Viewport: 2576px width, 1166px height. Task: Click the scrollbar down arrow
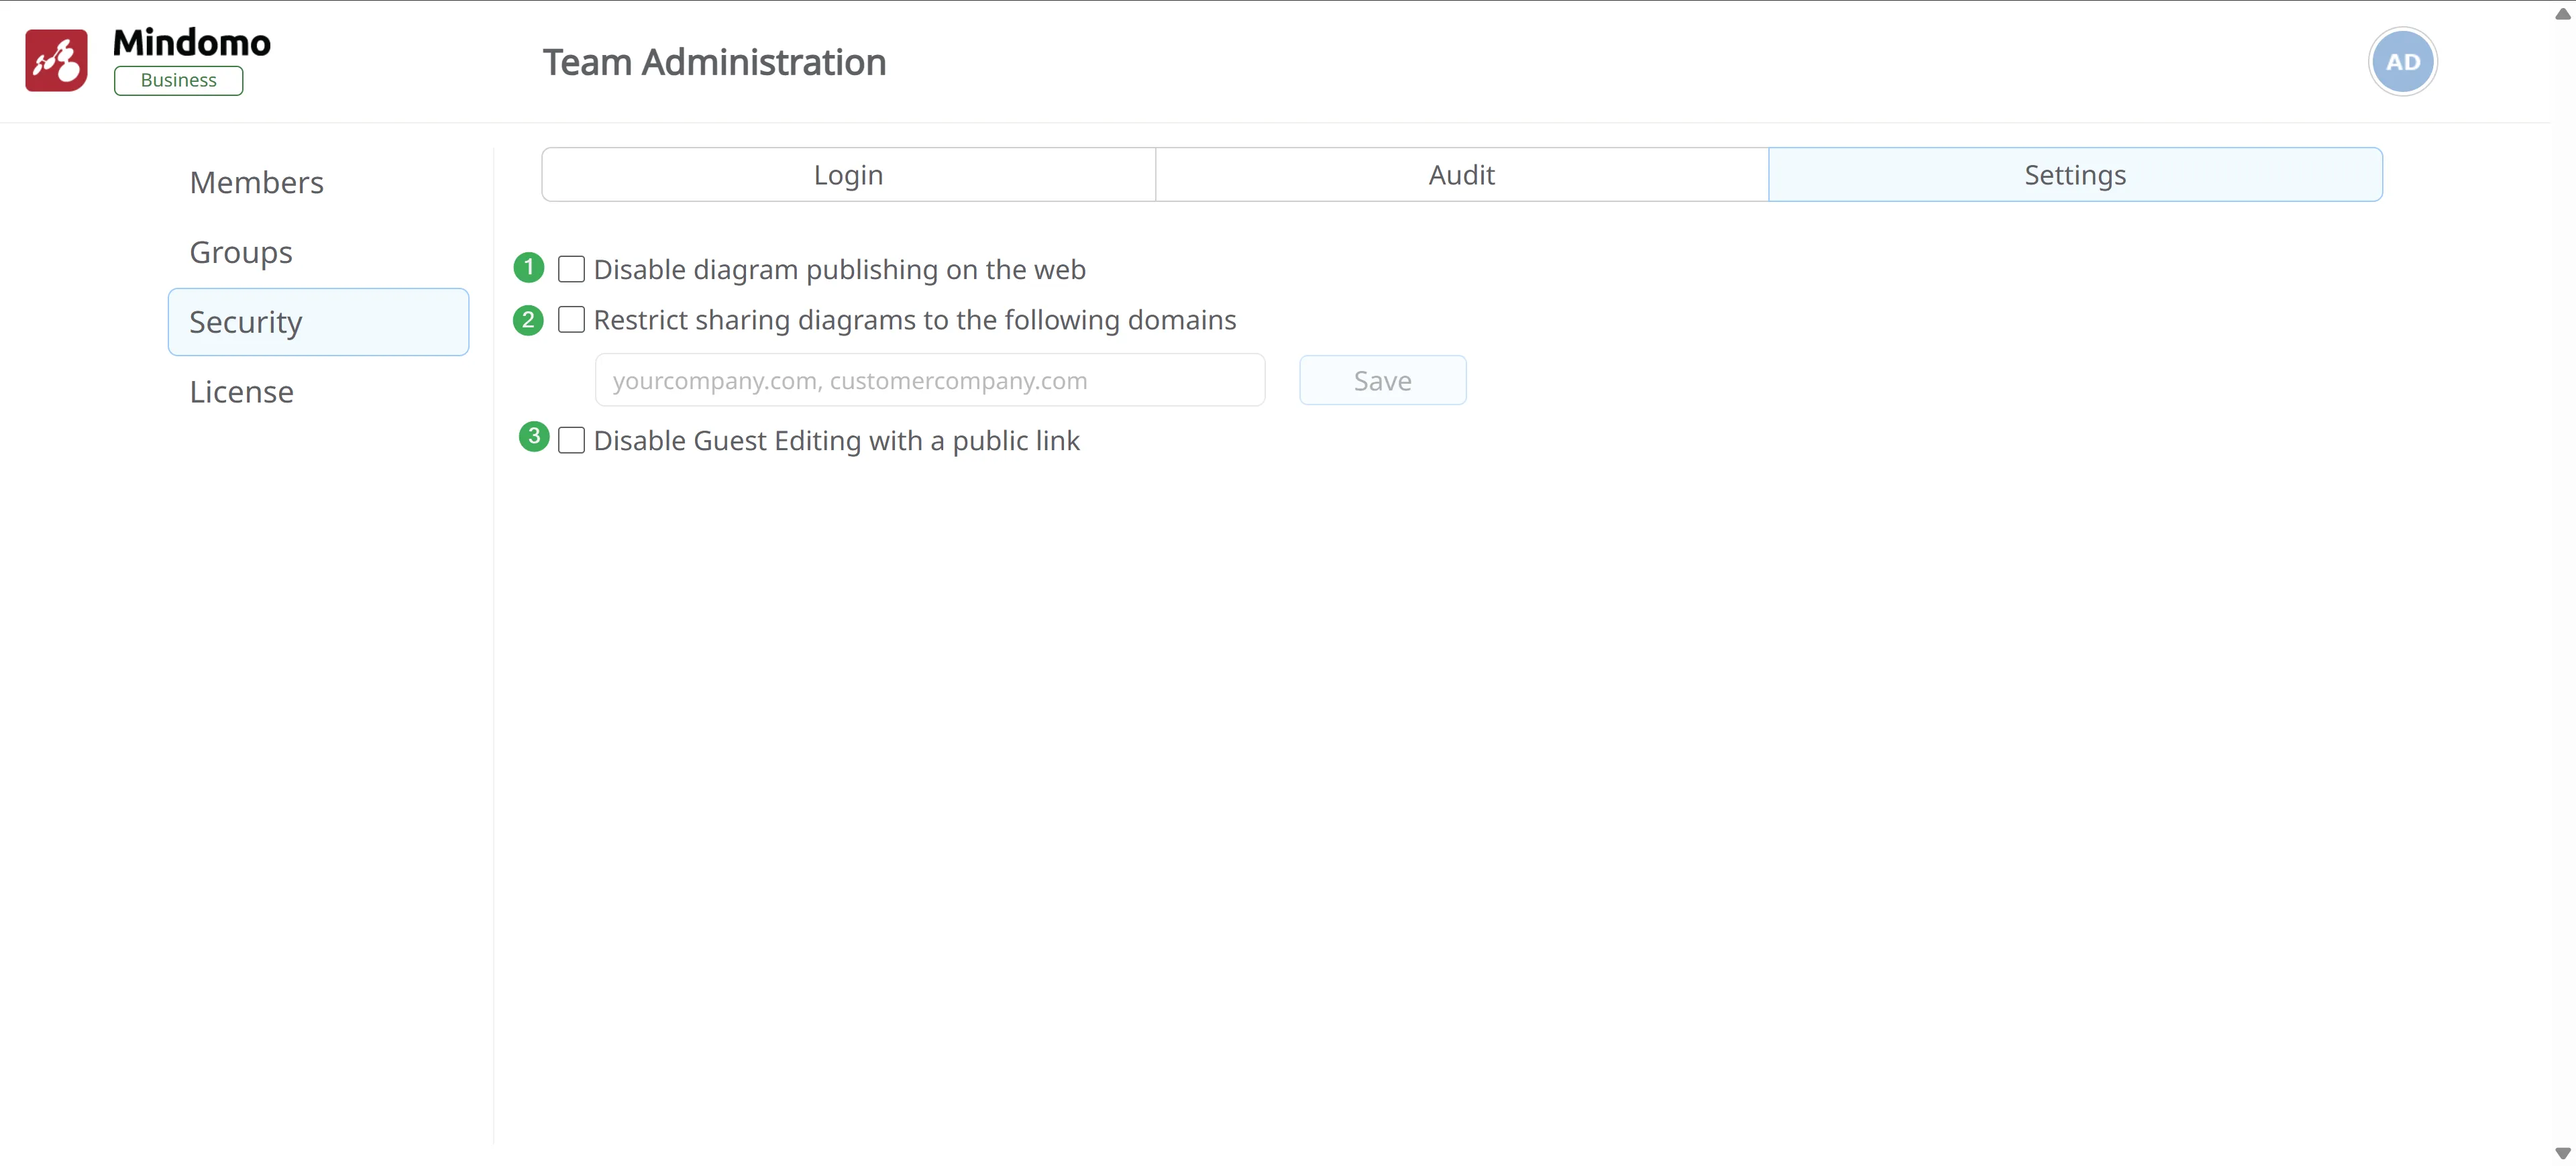click(x=2562, y=1153)
